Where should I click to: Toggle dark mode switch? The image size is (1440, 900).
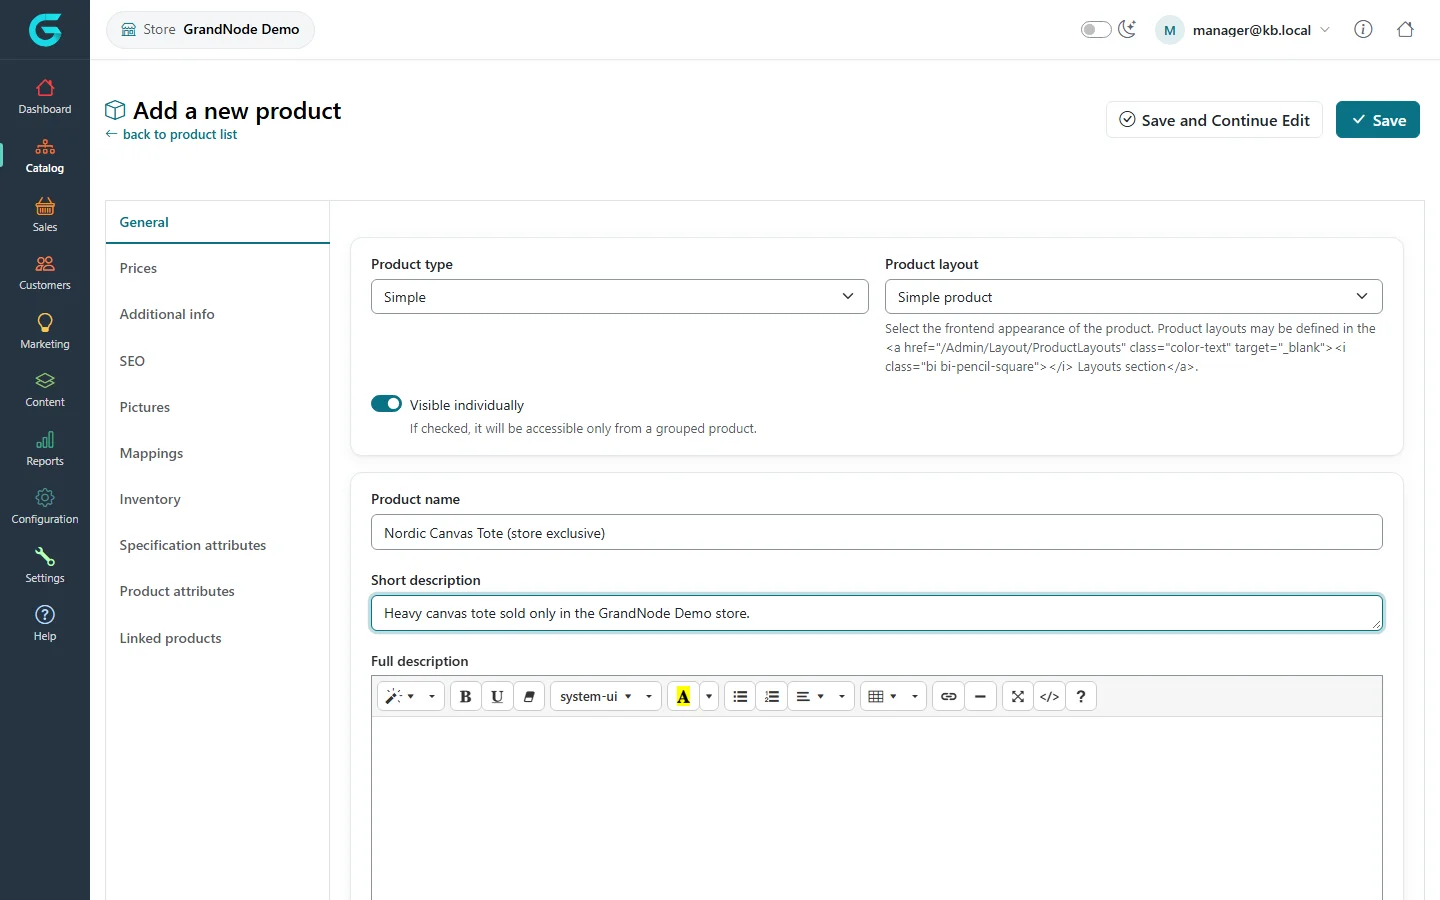[x=1096, y=29]
